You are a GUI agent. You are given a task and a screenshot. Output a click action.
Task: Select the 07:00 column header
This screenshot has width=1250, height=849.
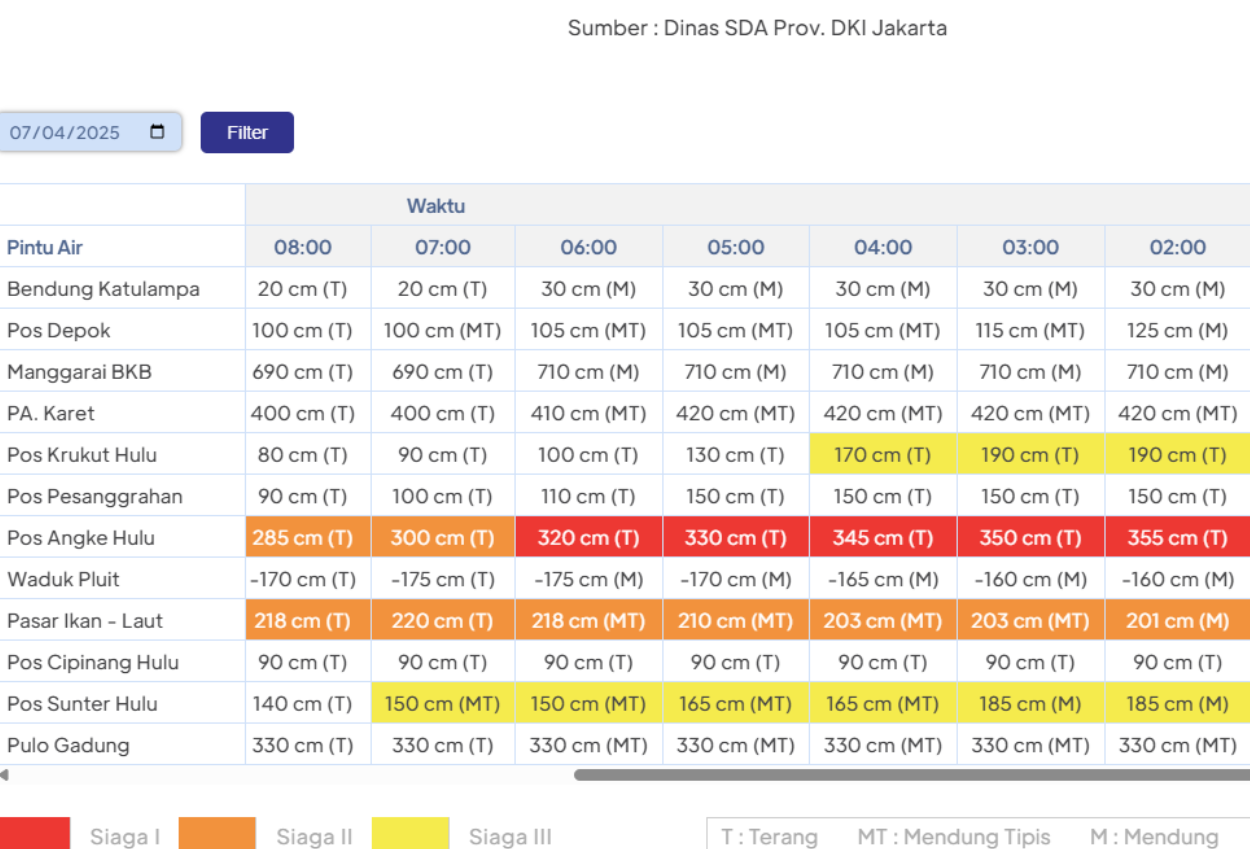(x=443, y=247)
